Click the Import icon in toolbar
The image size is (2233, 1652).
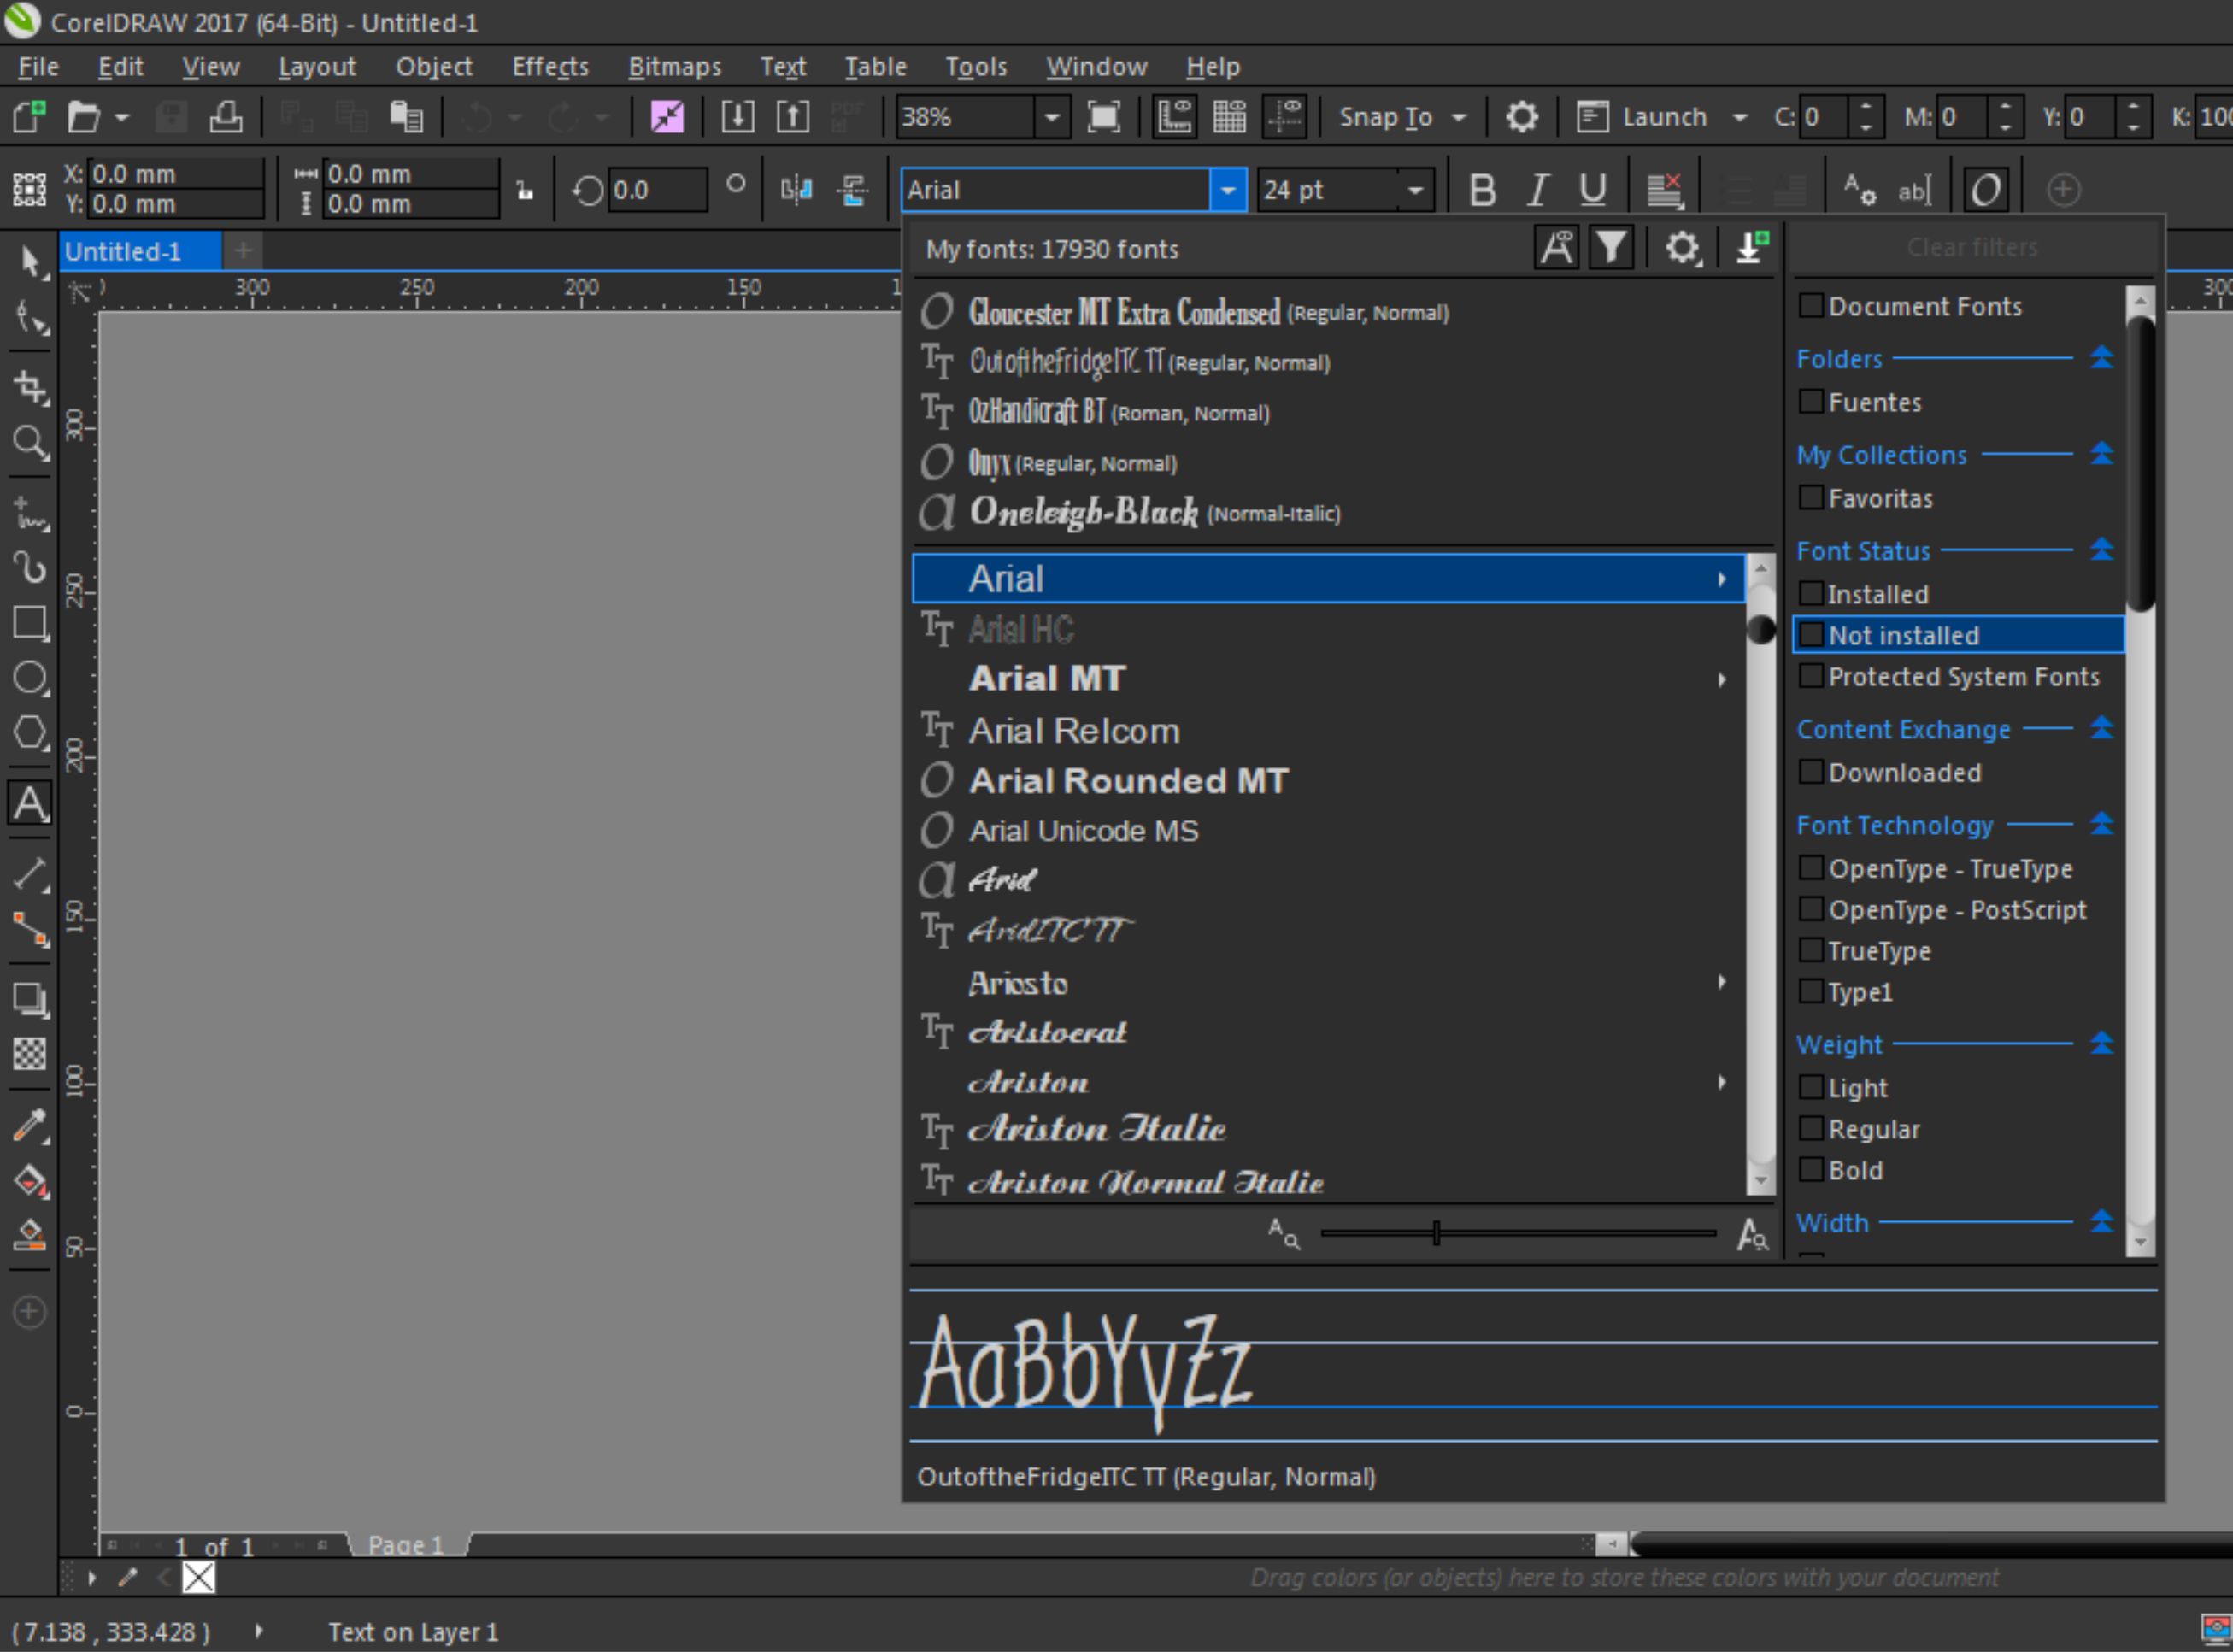pos(738,117)
